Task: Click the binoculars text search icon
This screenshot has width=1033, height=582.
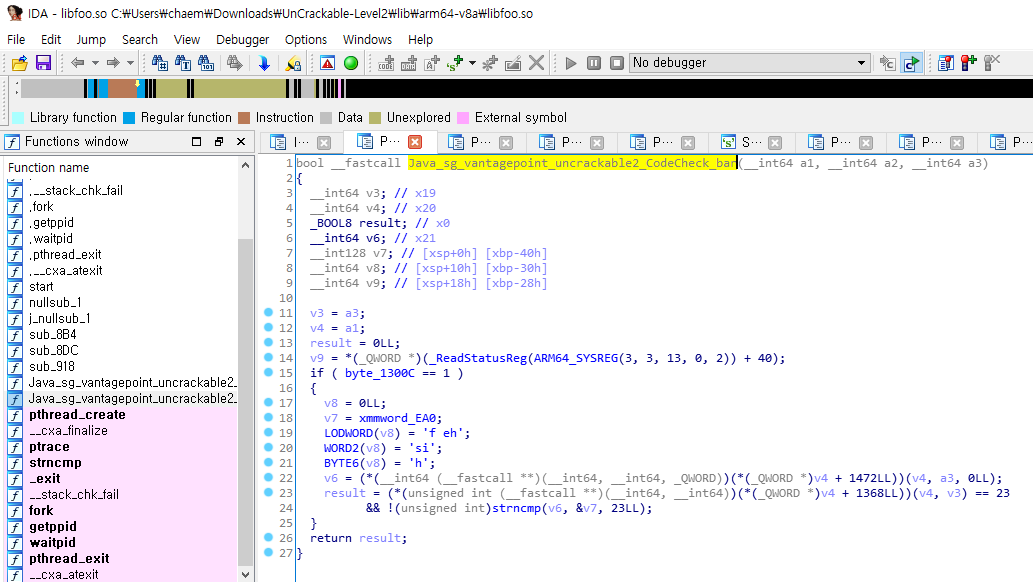Action: point(182,63)
